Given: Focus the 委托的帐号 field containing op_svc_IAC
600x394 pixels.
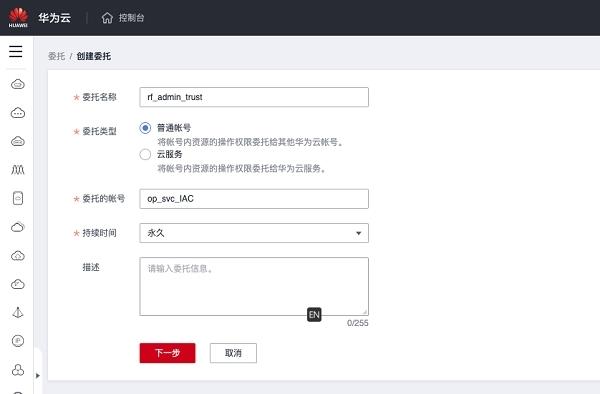Looking at the screenshot, I should point(254,199).
